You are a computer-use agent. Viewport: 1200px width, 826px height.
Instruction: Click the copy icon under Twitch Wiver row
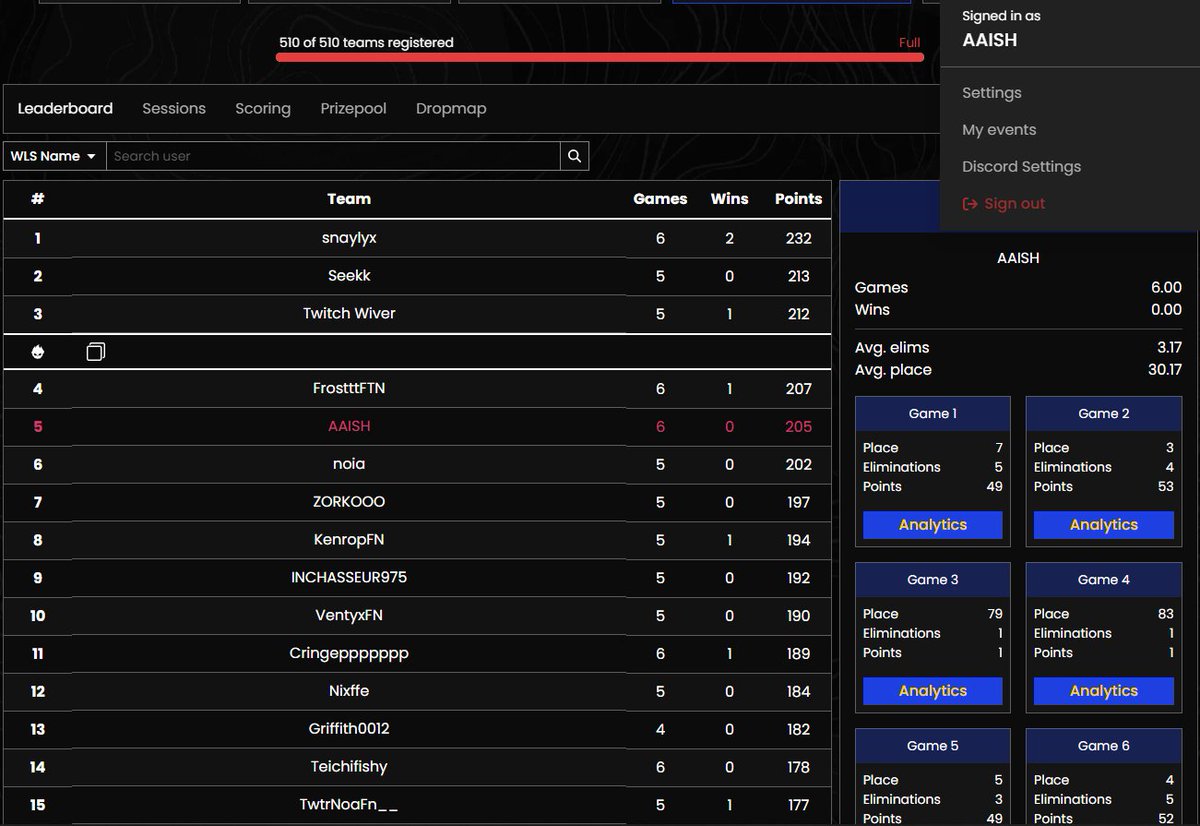pos(96,351)
